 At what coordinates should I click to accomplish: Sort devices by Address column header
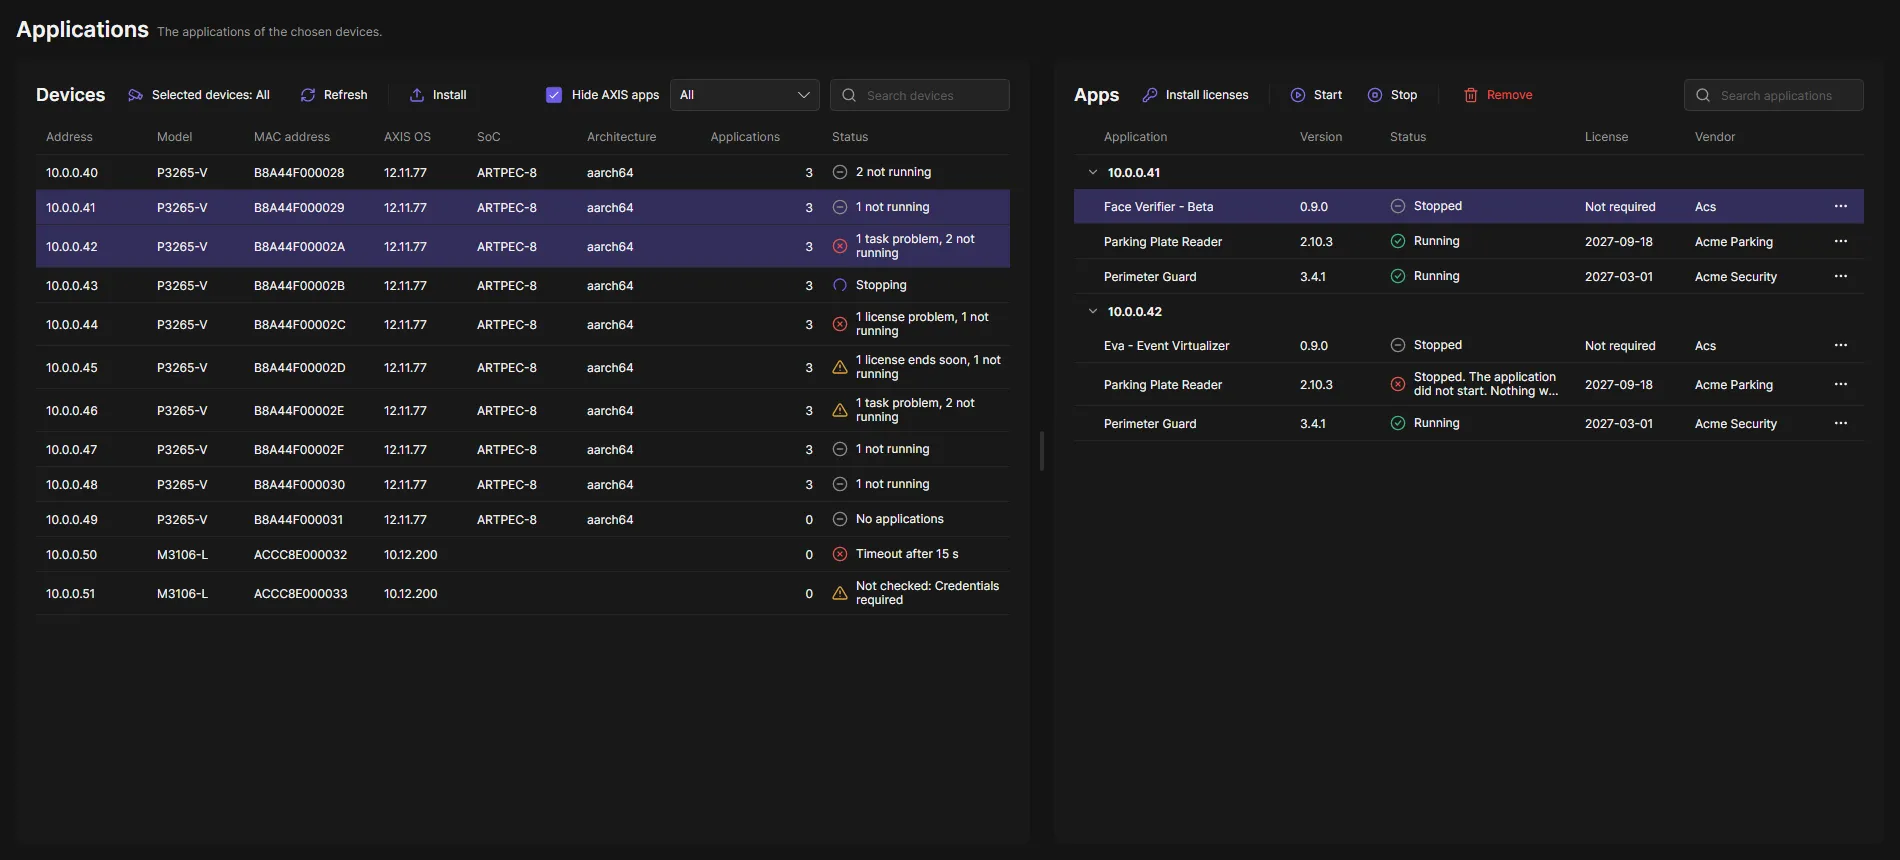[x=69, y=137]
